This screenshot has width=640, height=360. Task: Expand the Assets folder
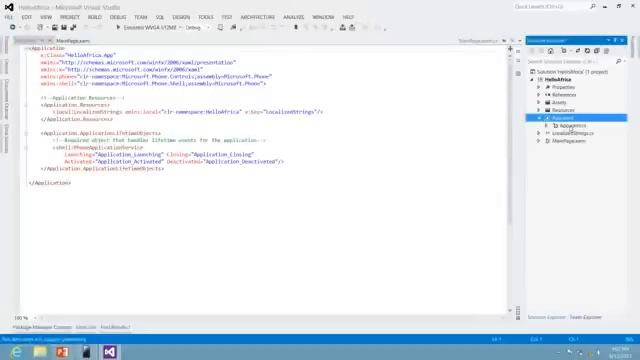(539, 102)
